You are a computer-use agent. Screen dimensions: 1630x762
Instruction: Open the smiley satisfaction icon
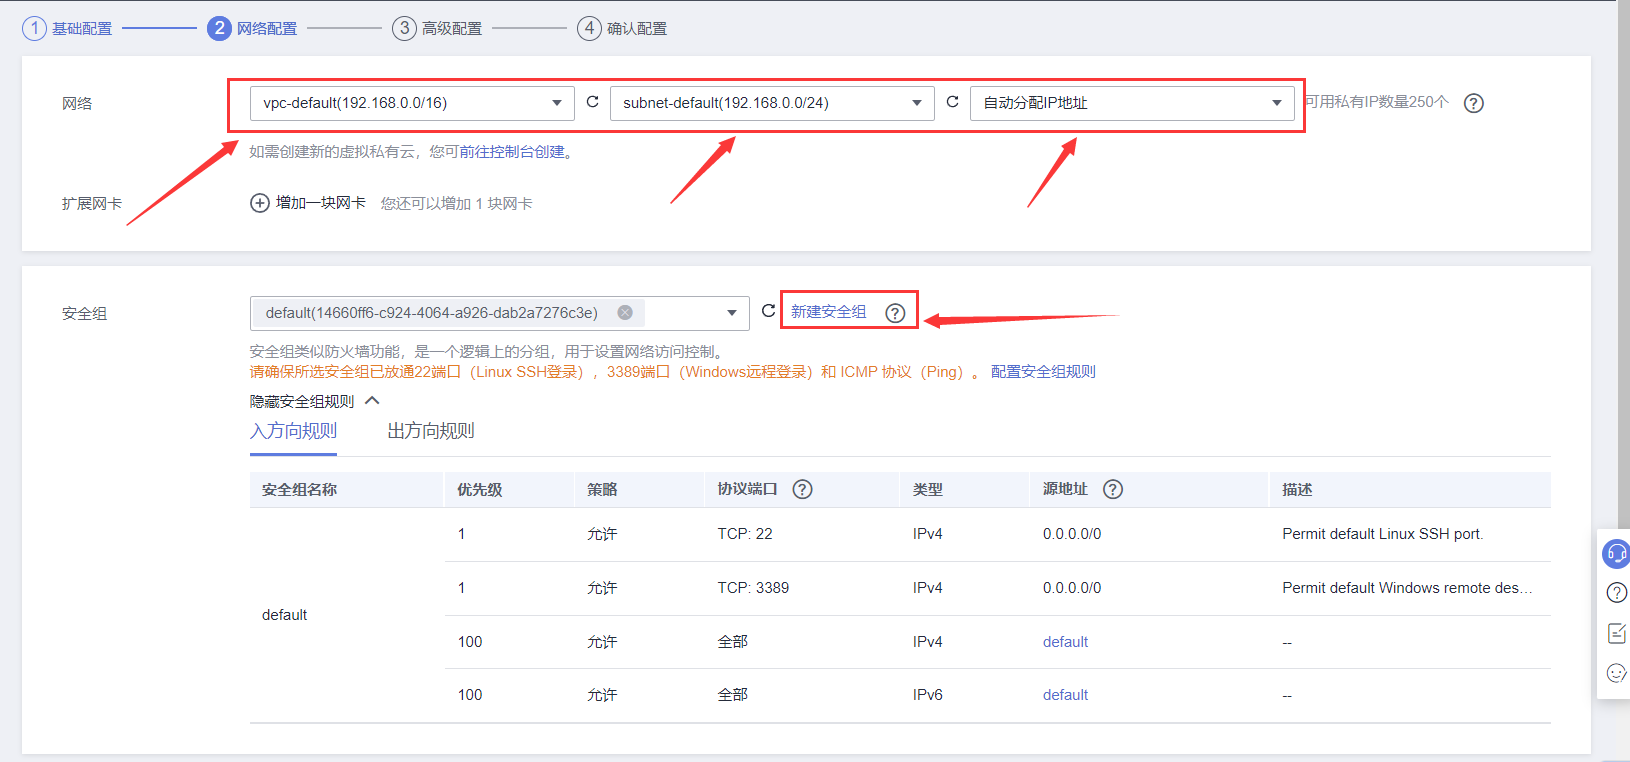coord(1616,673)
